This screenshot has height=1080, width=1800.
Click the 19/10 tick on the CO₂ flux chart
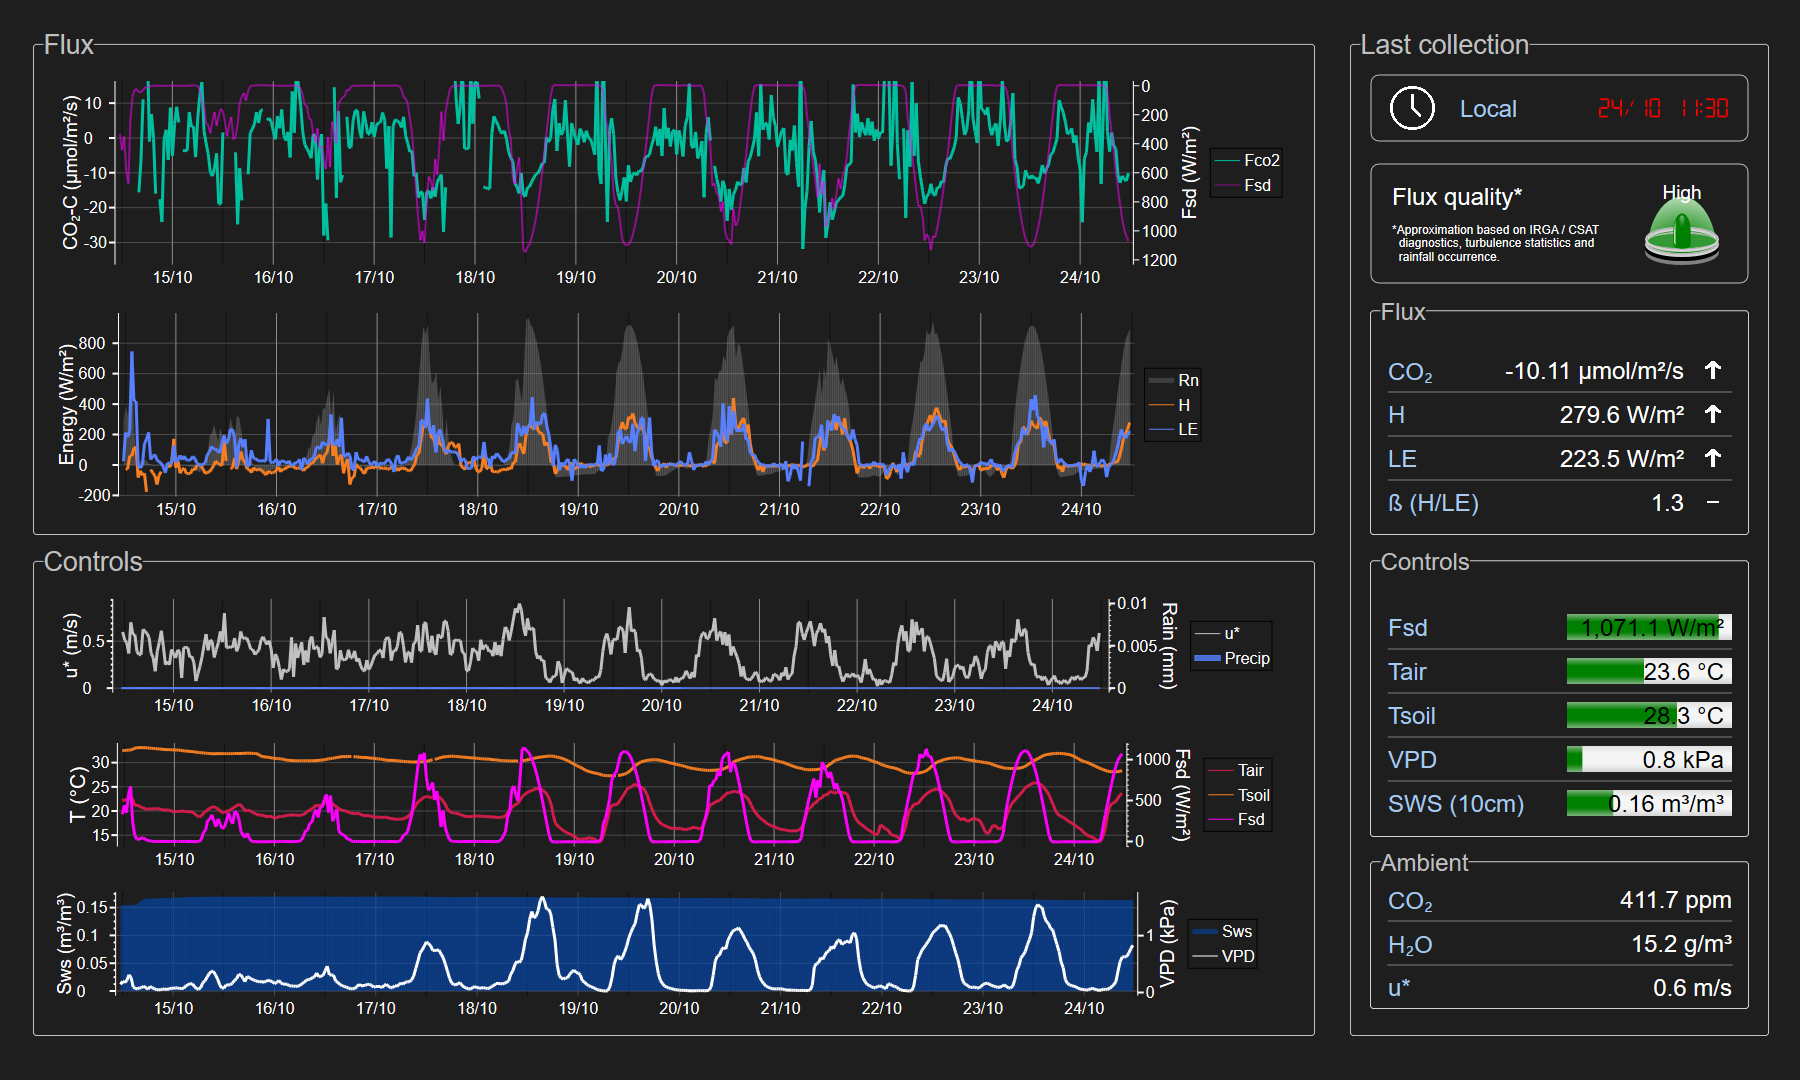point(576,277)
